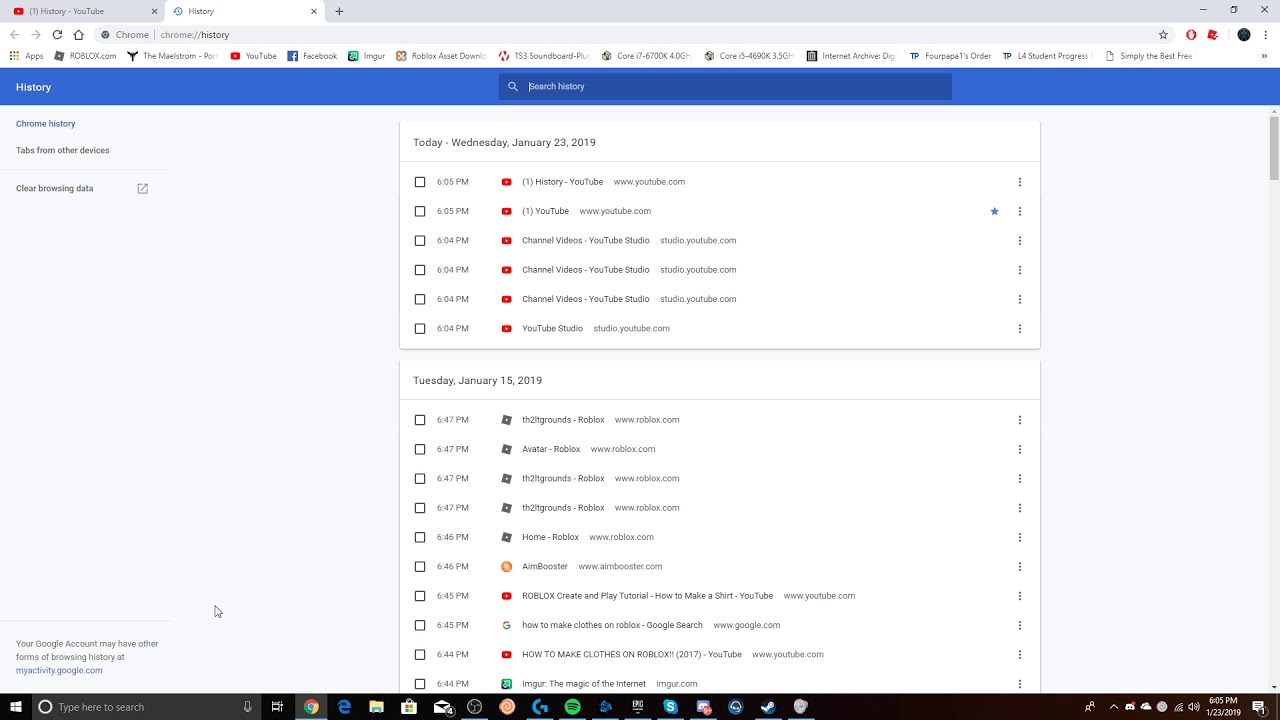
Task: Open the Facebook bookmark
Action: [x=312, y=56]
